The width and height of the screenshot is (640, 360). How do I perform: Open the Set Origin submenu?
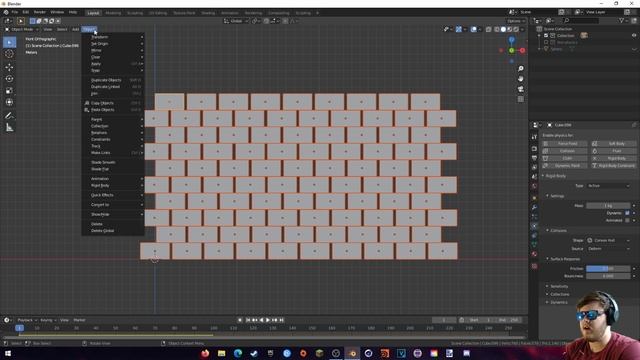click(113, 44)
